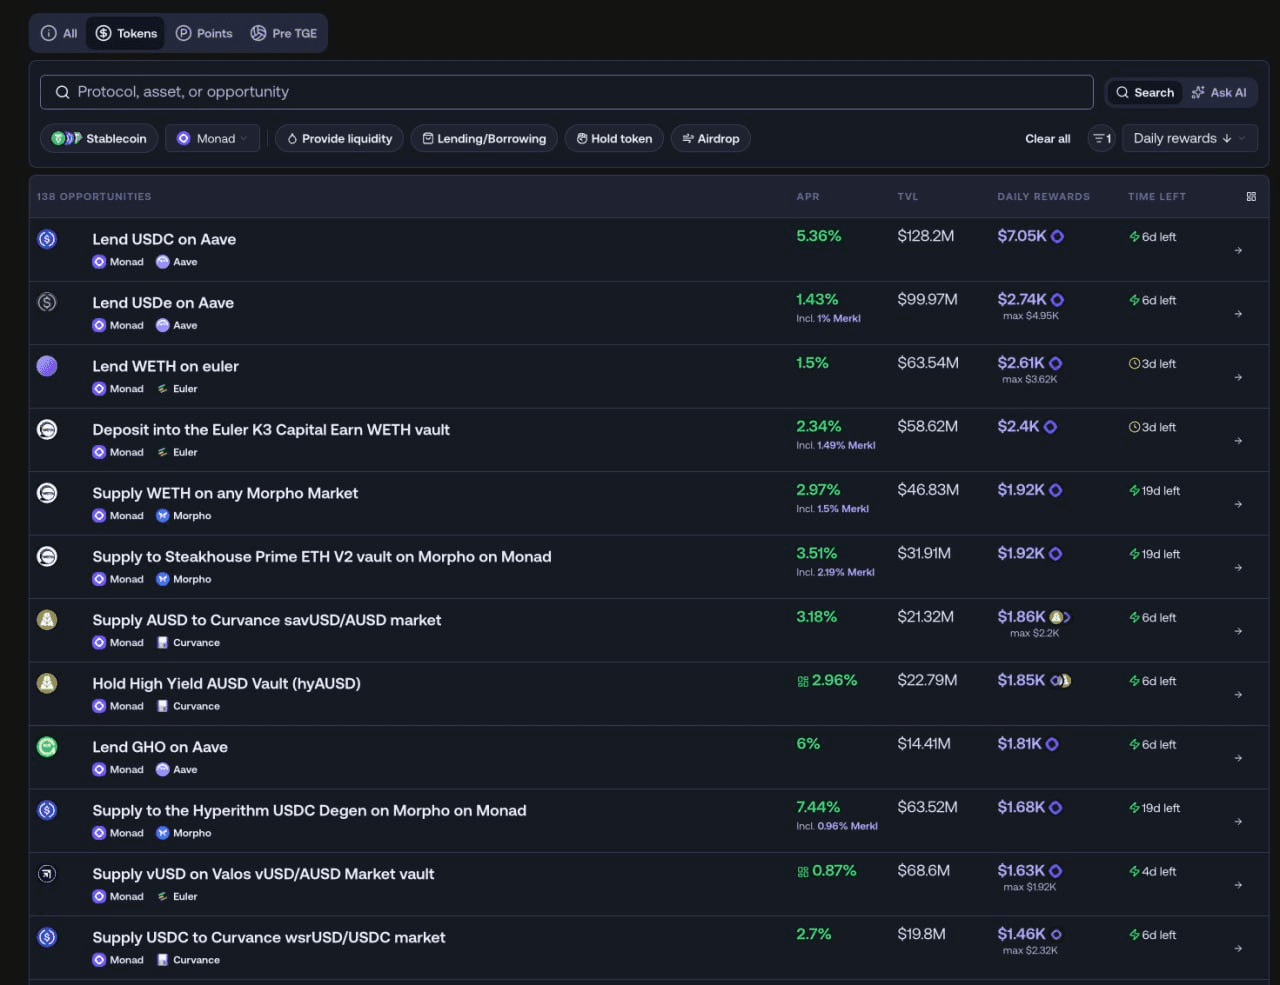Open the Ask AI assistant

[x=1219, y=92]
